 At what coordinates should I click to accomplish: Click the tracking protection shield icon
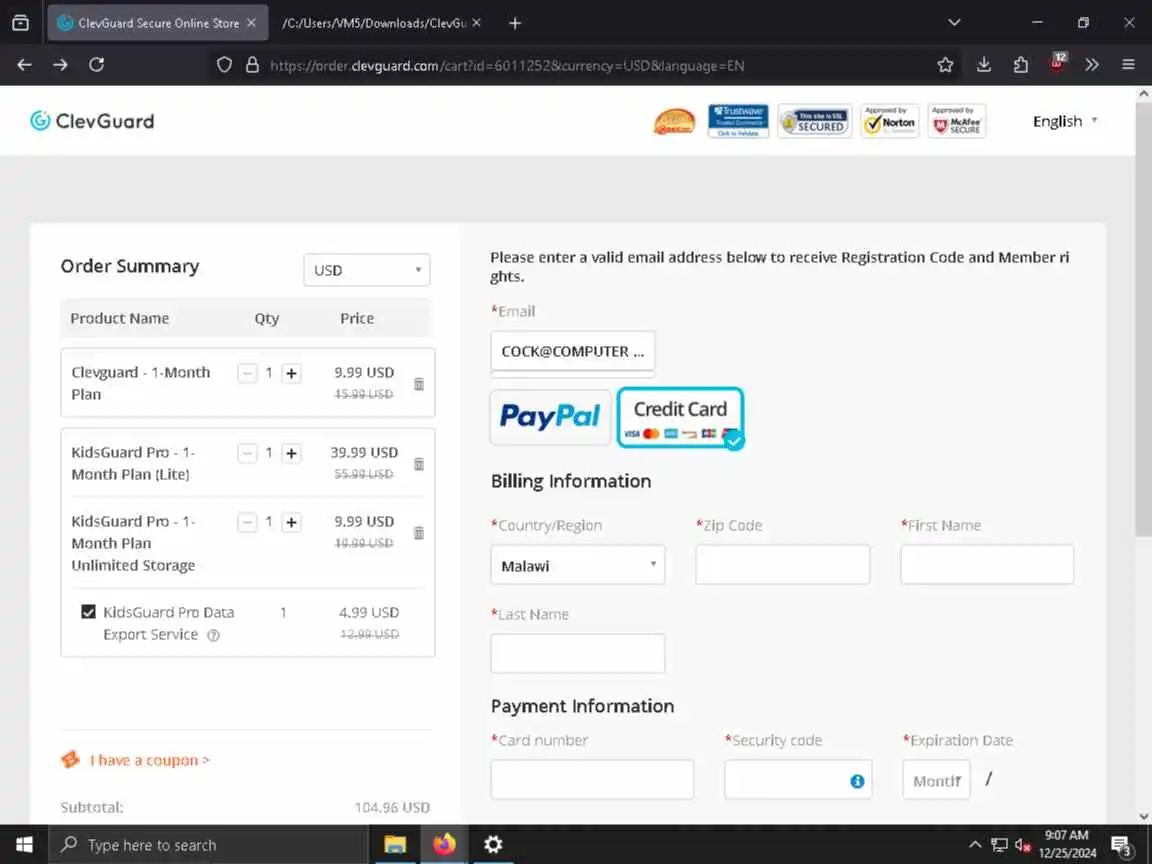click(x=224, y=65)
